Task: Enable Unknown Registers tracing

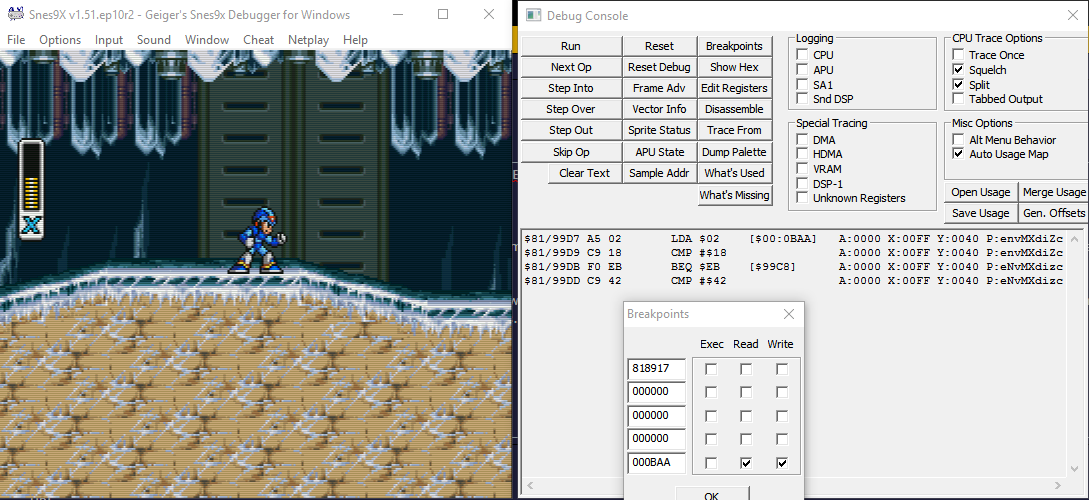Action: click(x=802, y=198)
